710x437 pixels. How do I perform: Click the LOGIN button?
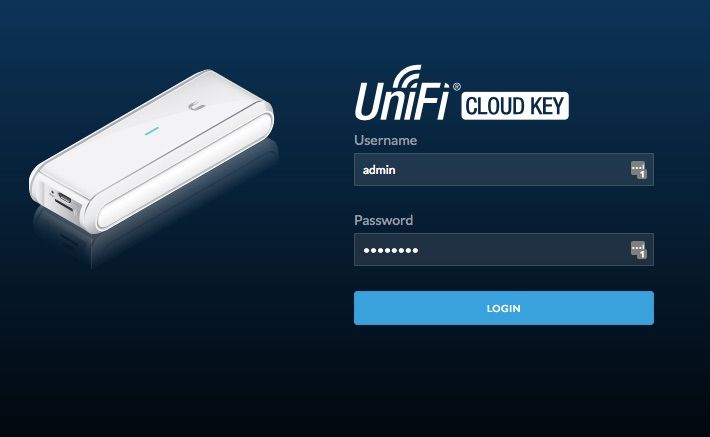point(504,308)
